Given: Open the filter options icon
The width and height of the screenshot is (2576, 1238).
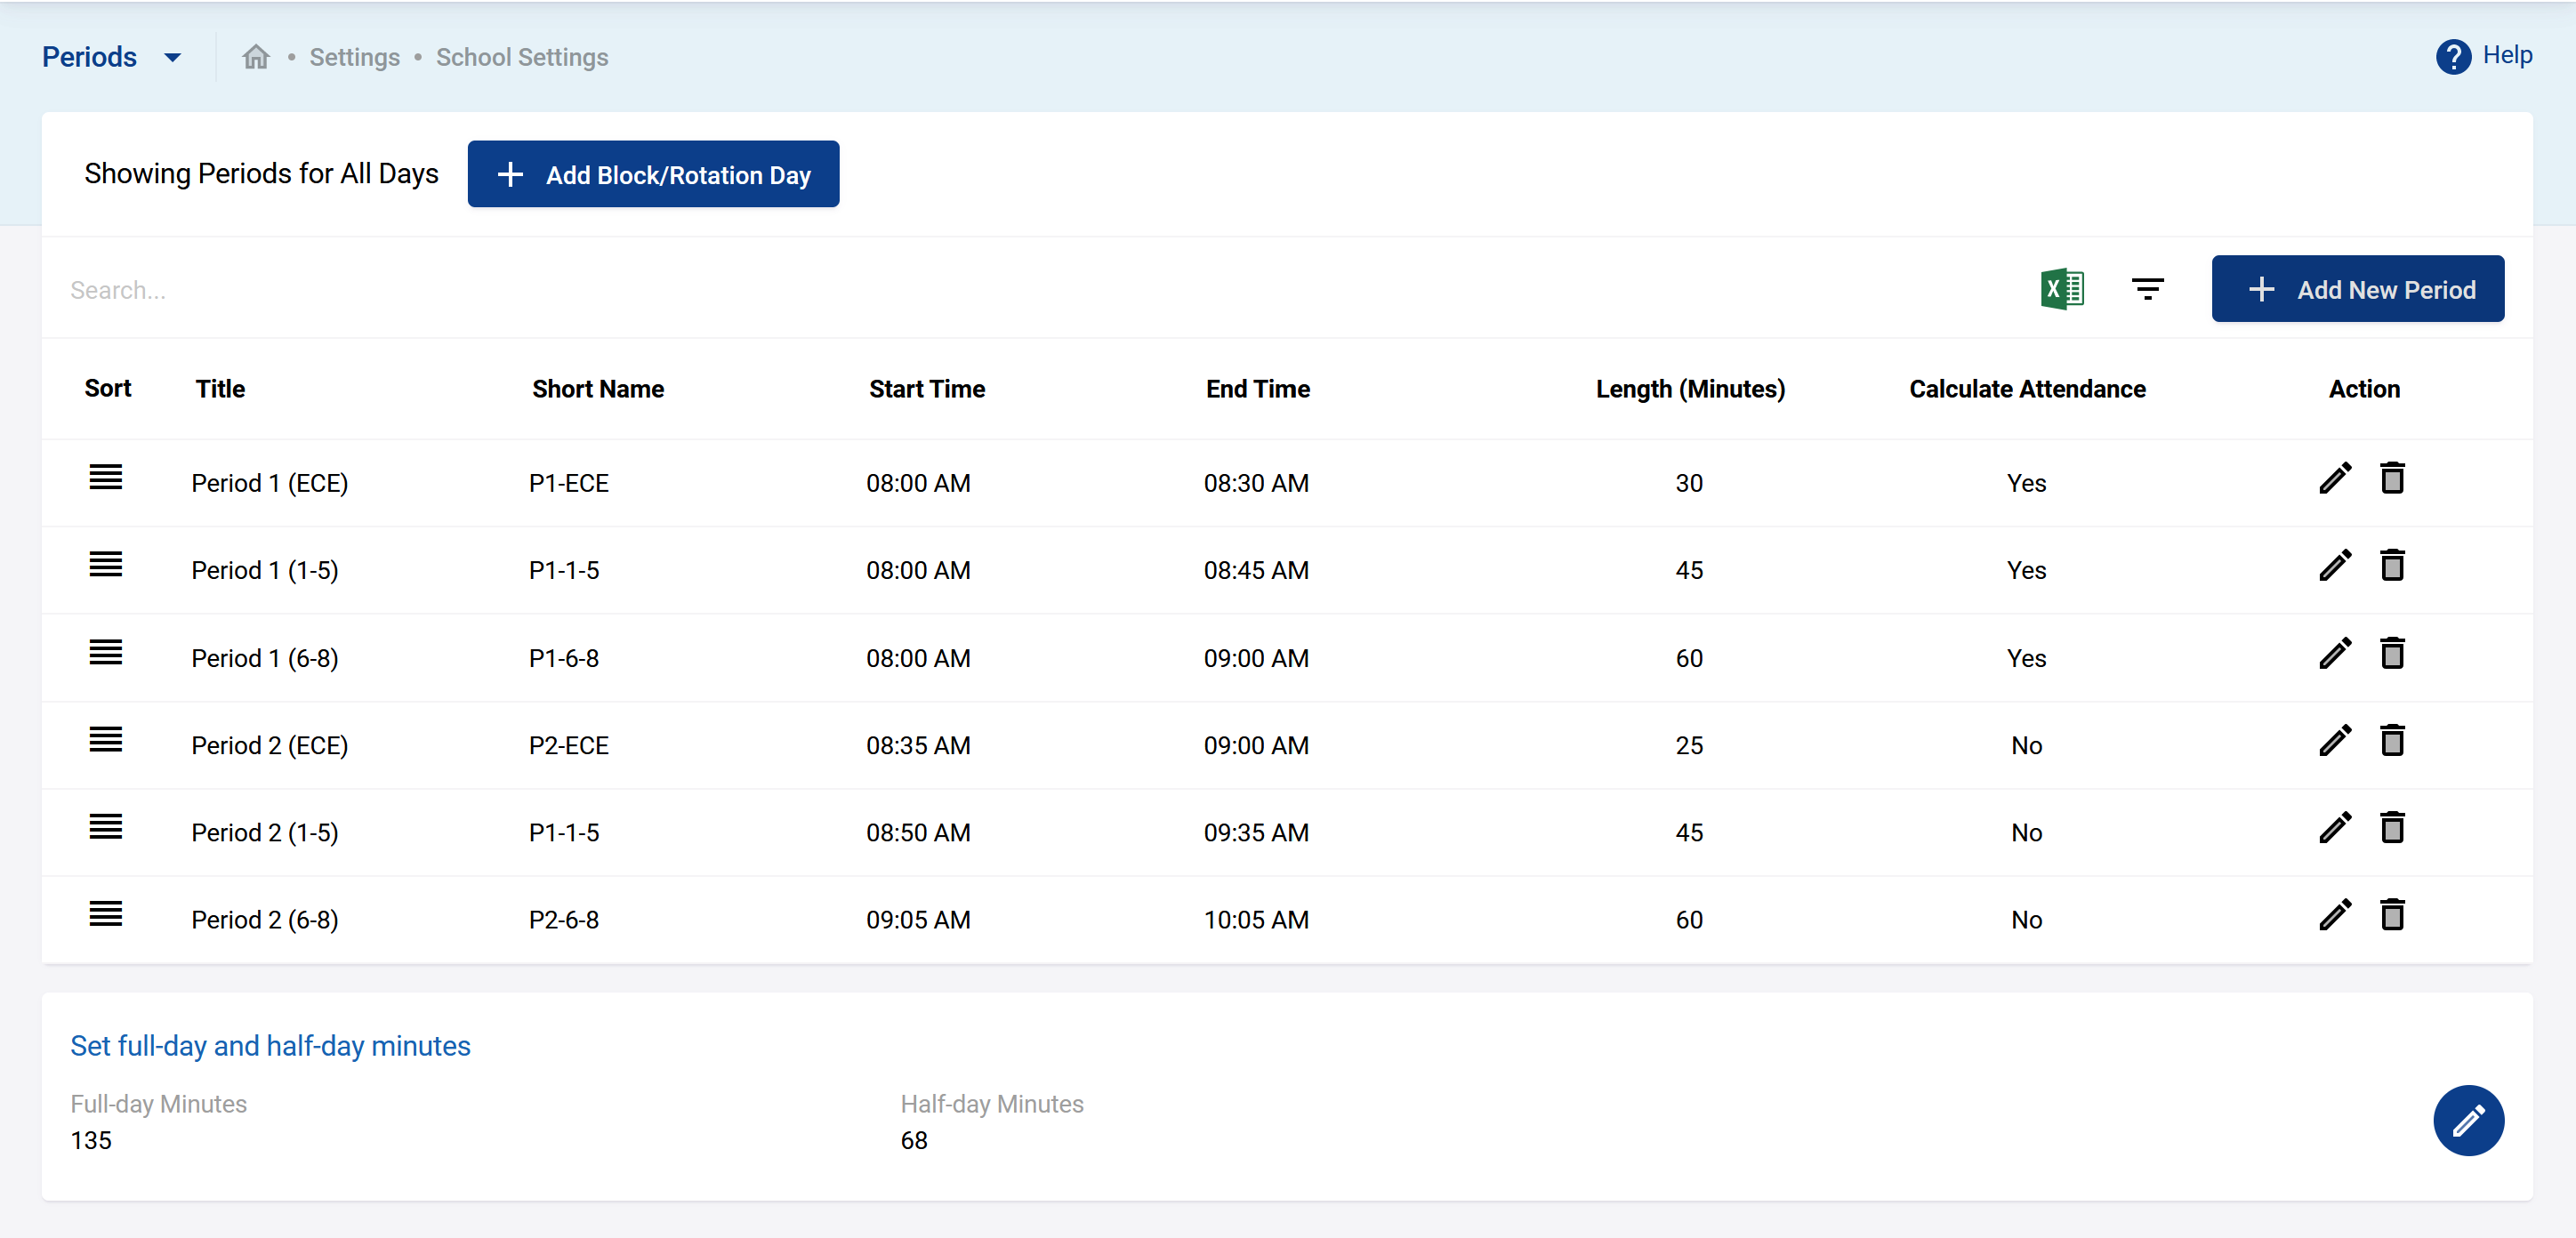Looking at the screenshot, I should tap(2146, 289).
